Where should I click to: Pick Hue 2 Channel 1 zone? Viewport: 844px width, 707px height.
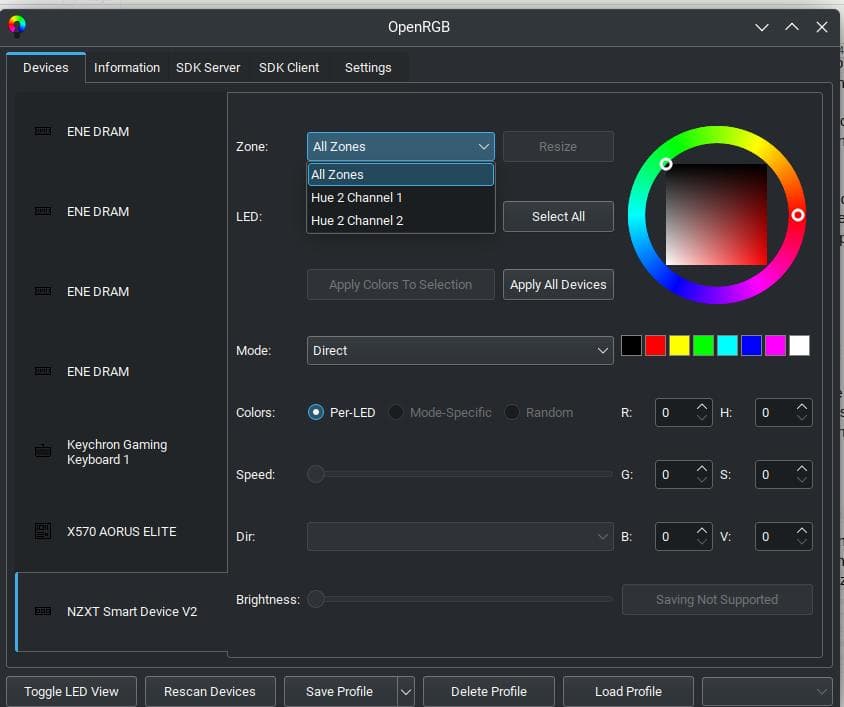pyautogui.click(x=400, y=198)
